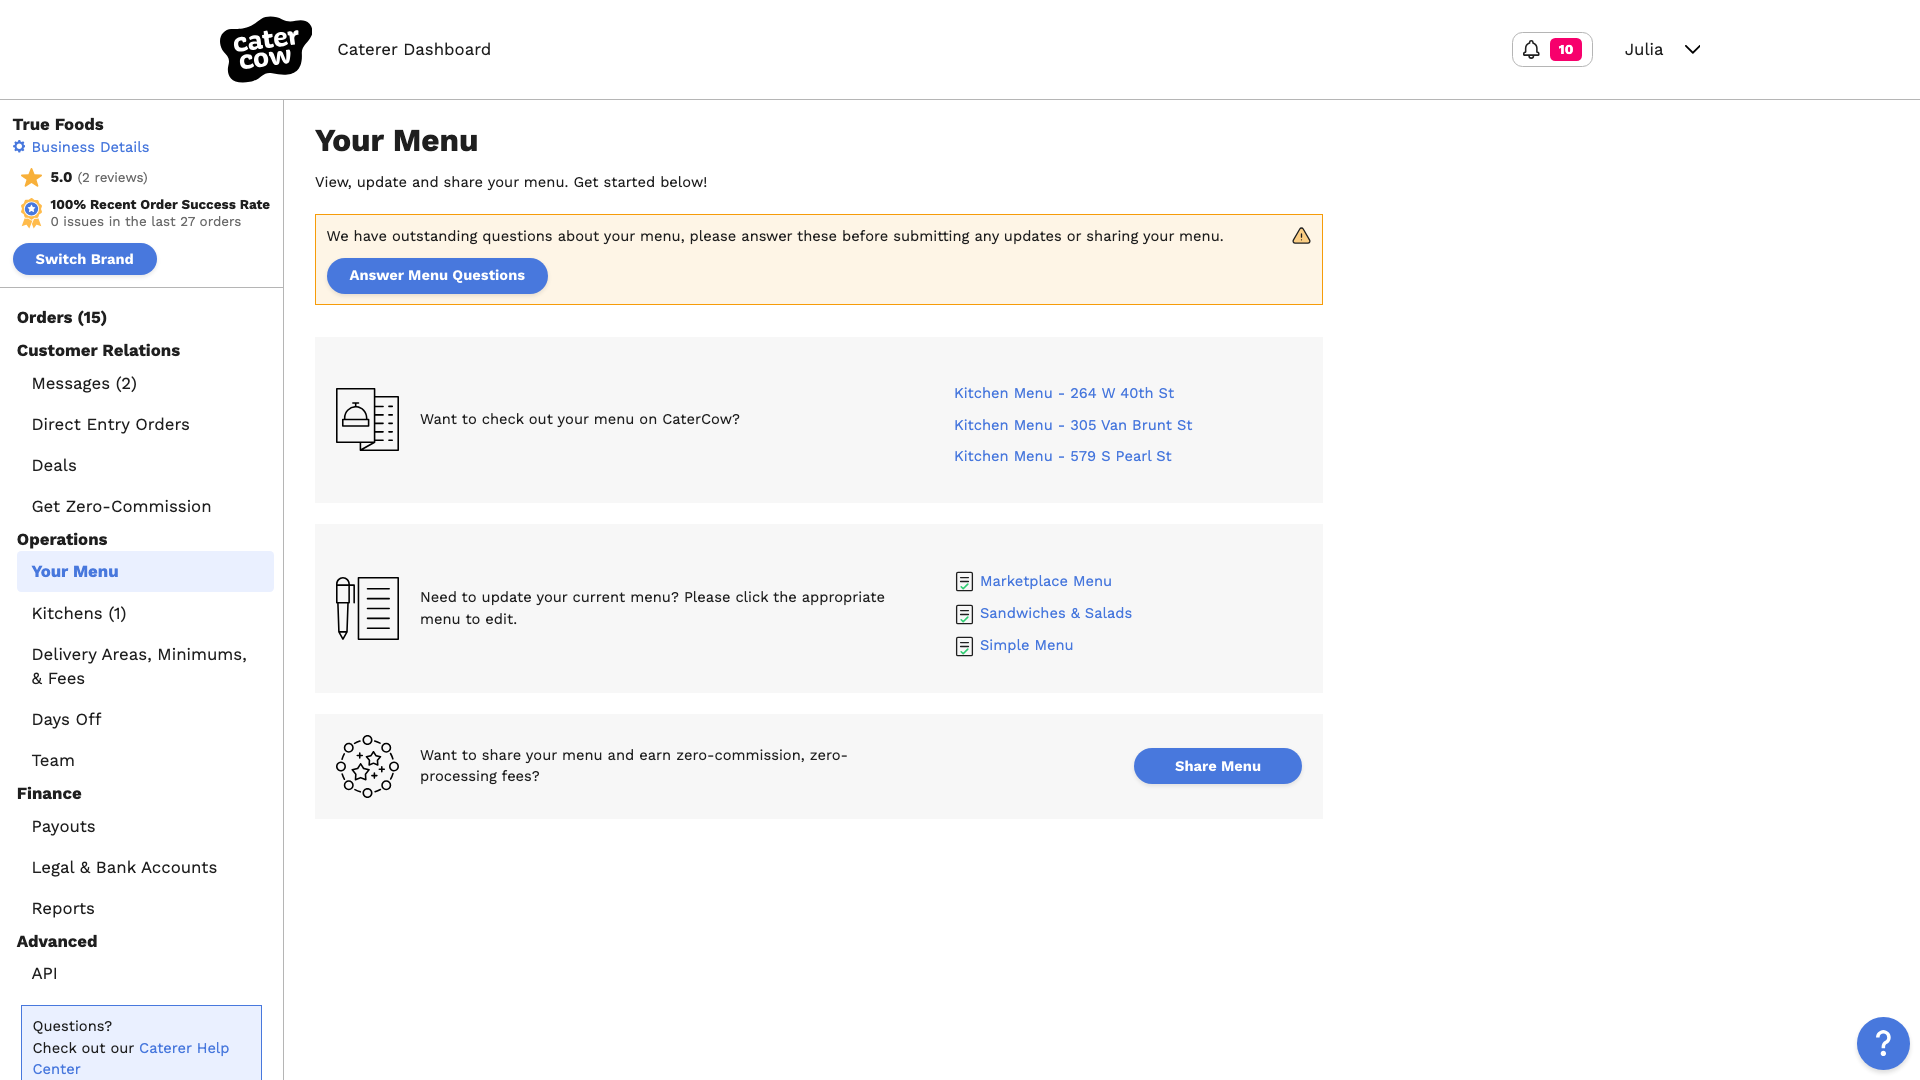1920x1080 pixels.
Task: Go to Orders (15) in sidebar
Action: (x=62, y=317)
